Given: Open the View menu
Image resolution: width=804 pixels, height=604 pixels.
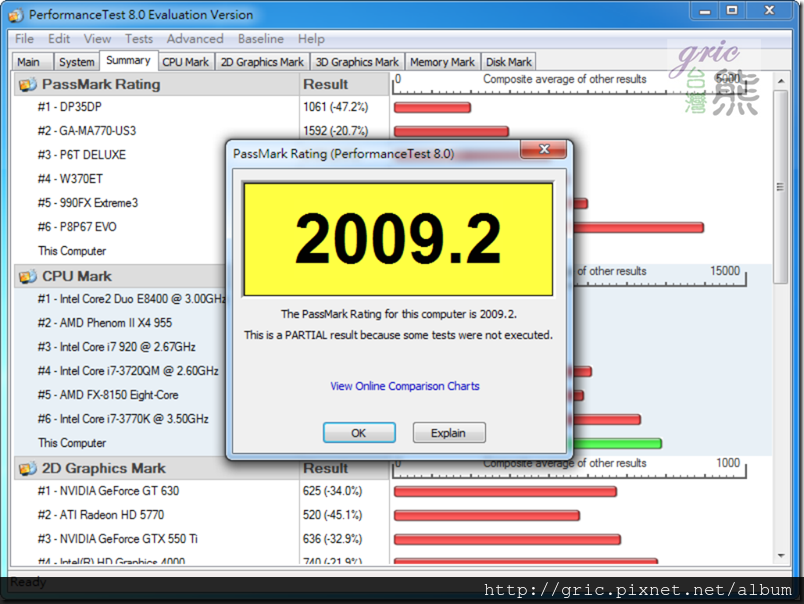Looking at the screenshot, I should 97,39.
